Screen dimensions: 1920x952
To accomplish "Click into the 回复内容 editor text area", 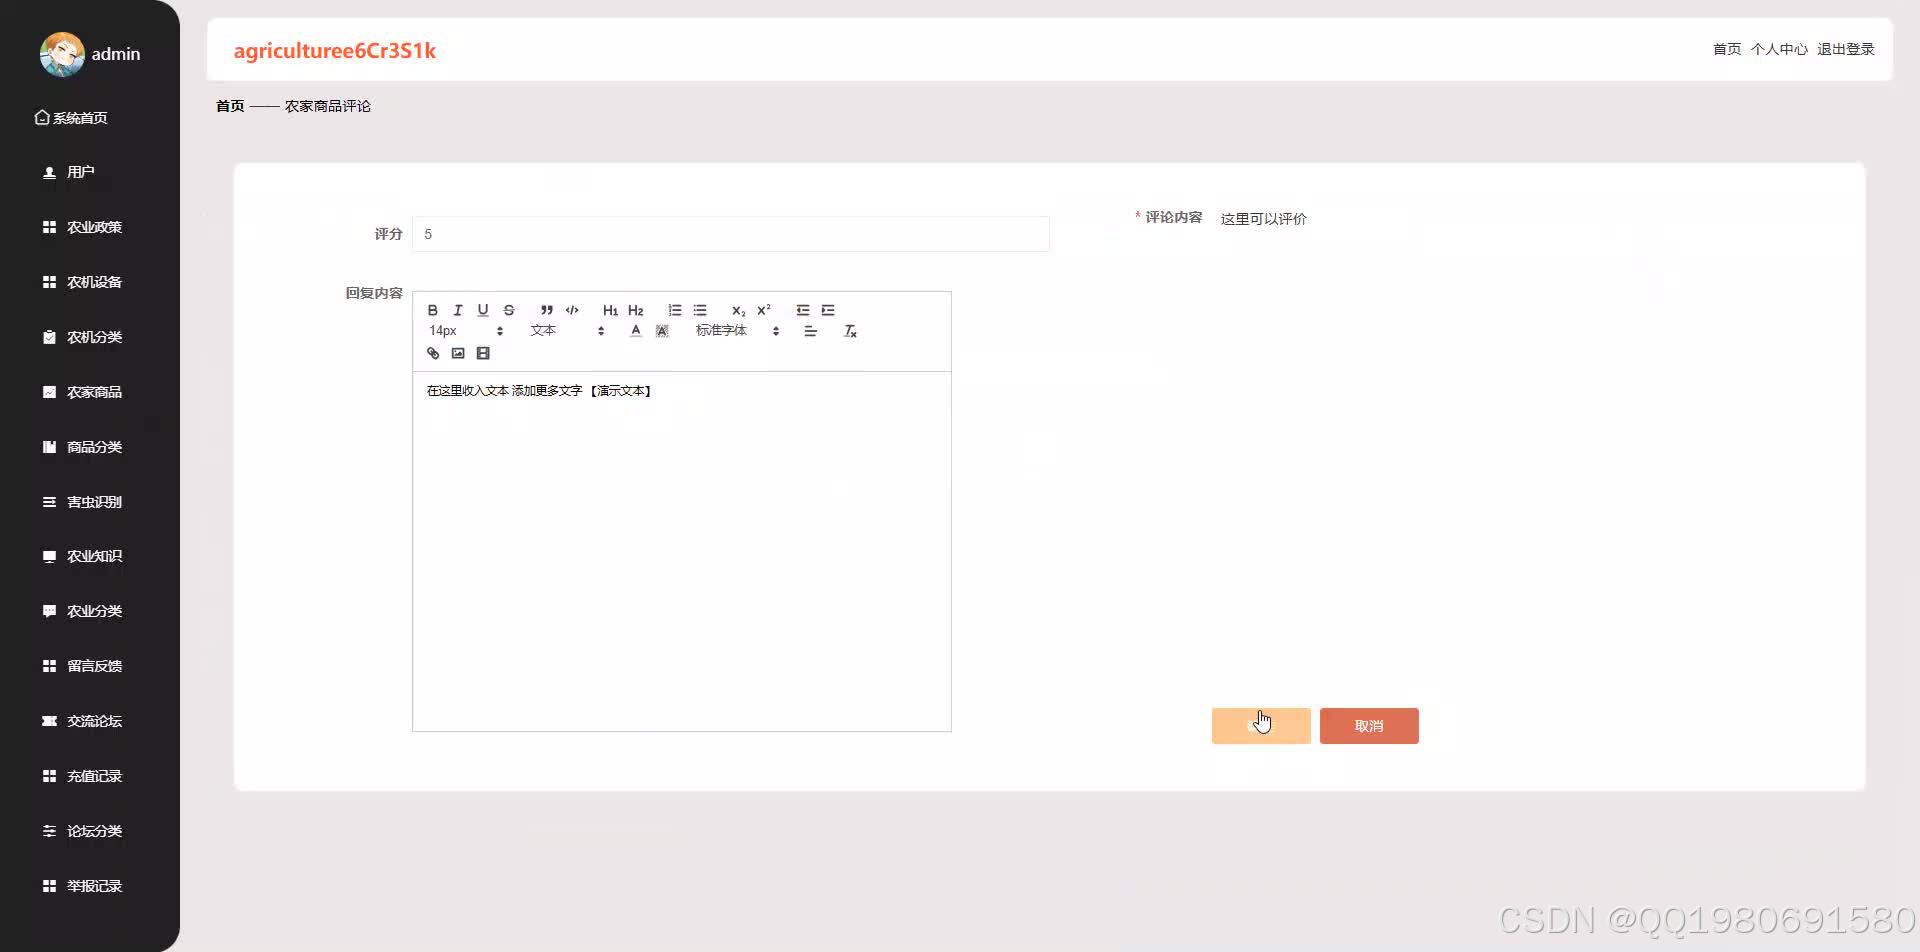I will pos(682,551).
